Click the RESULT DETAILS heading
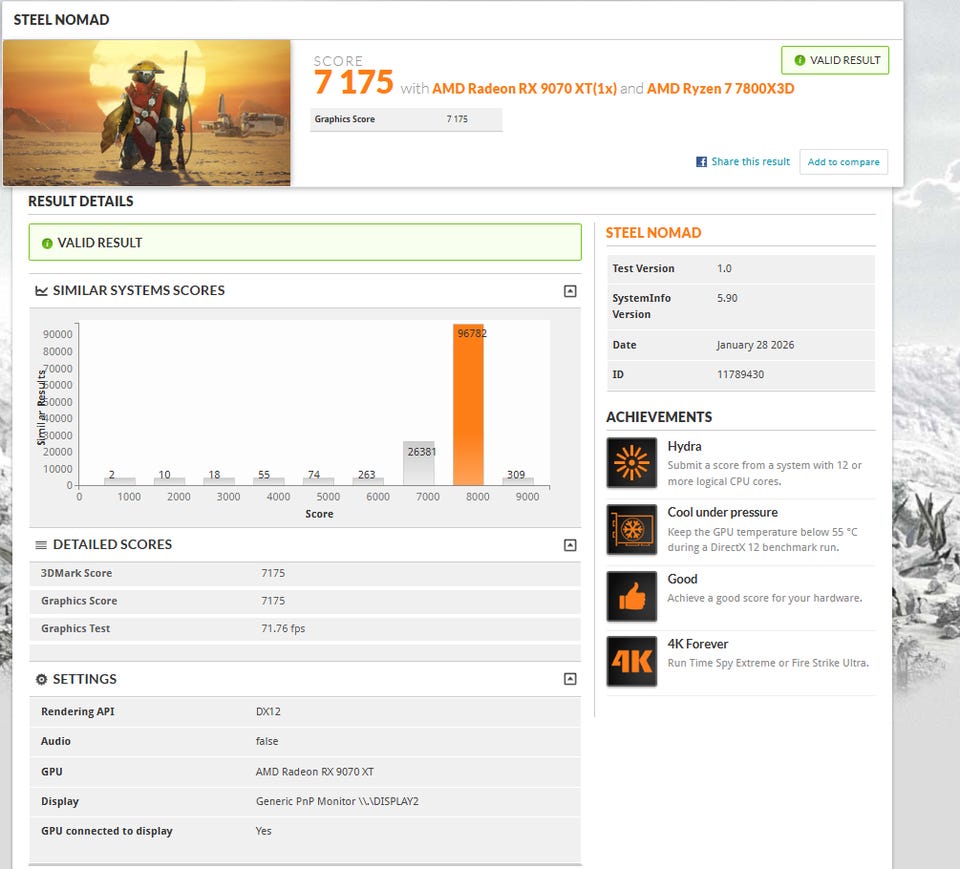This screenshot has height=869, width=960. tap(81, 201)
